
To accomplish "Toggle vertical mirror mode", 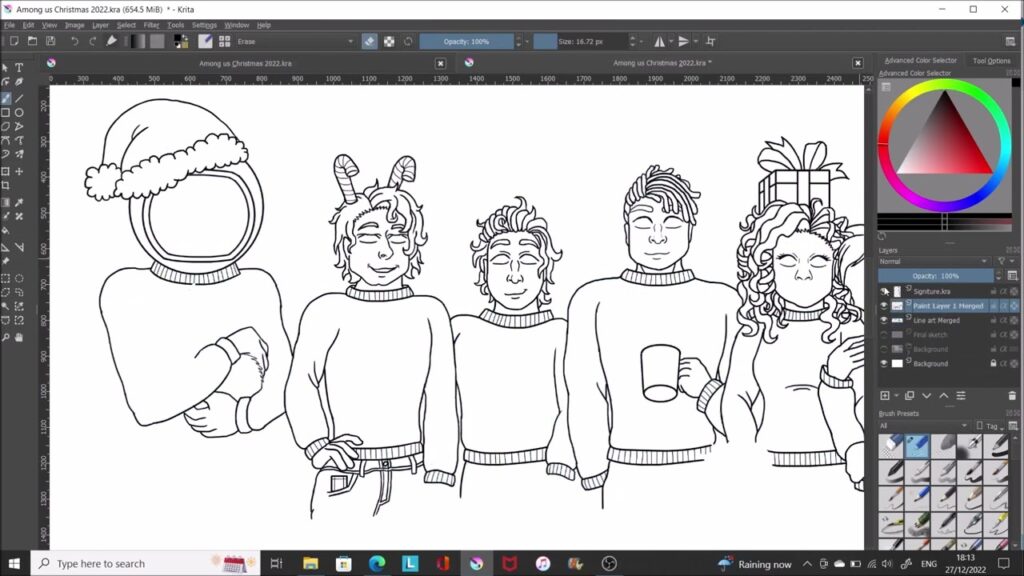I will 683,41.
